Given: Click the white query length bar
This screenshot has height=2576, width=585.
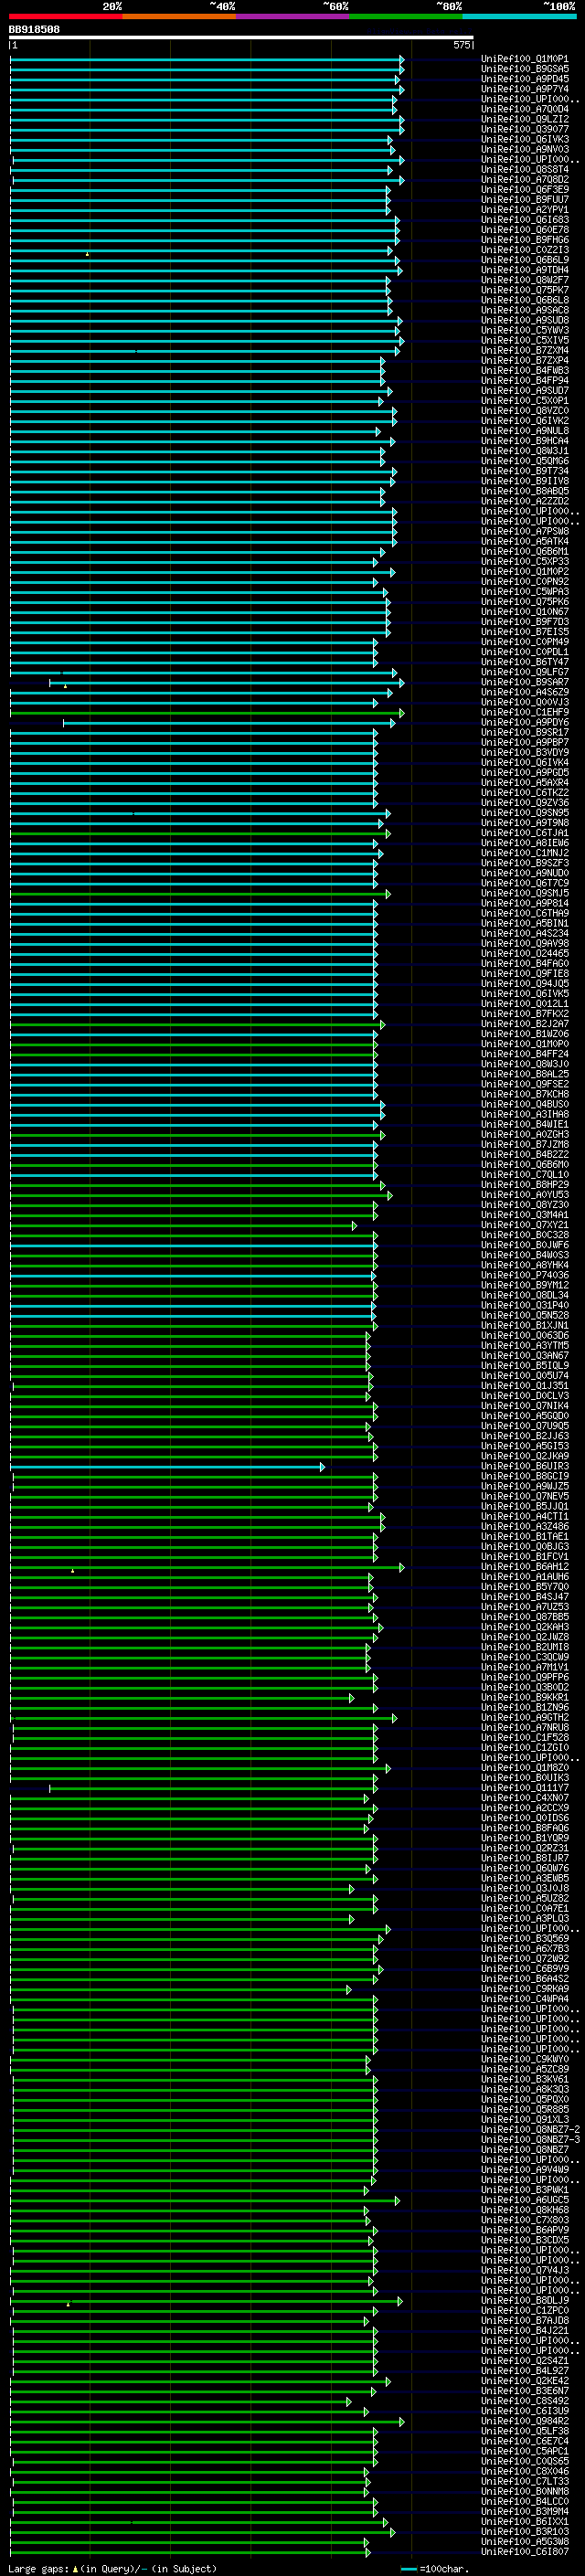Looking at the screenshot, I should (x=241, y=38).
